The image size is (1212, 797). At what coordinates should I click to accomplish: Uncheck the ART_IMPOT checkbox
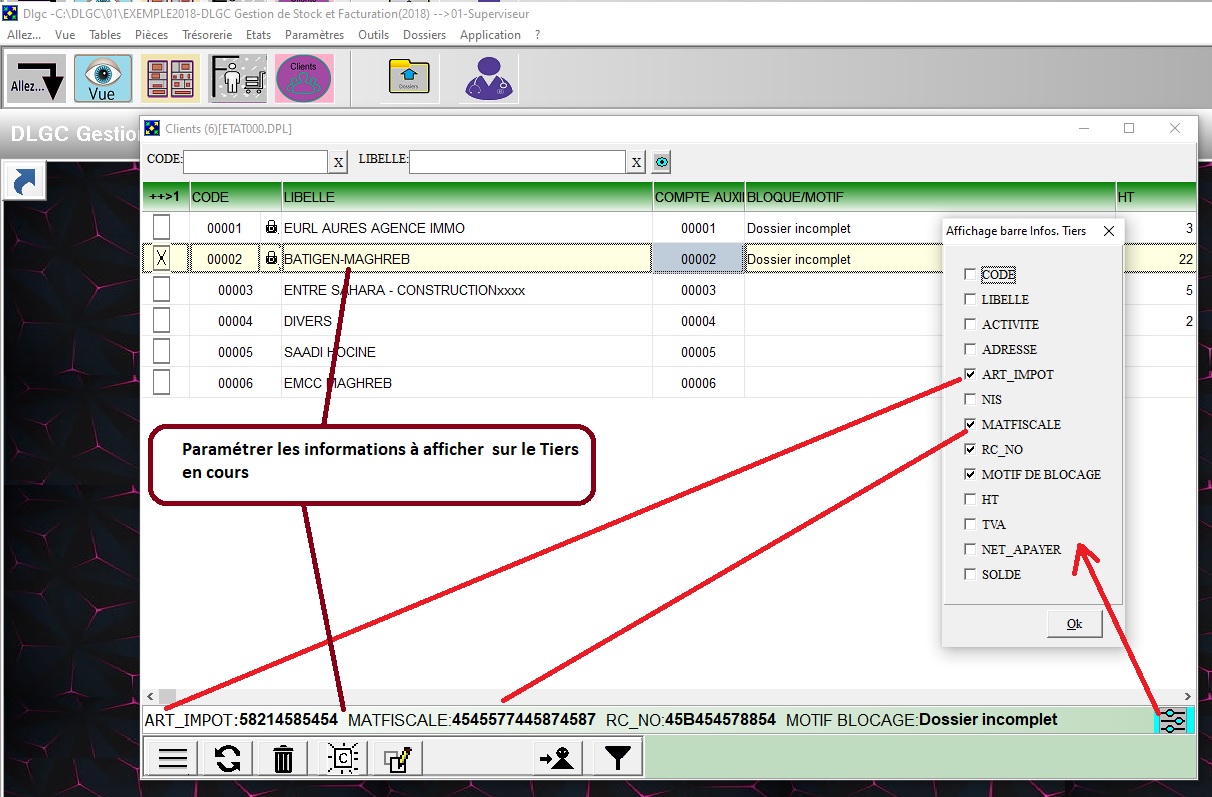[970, 374]
